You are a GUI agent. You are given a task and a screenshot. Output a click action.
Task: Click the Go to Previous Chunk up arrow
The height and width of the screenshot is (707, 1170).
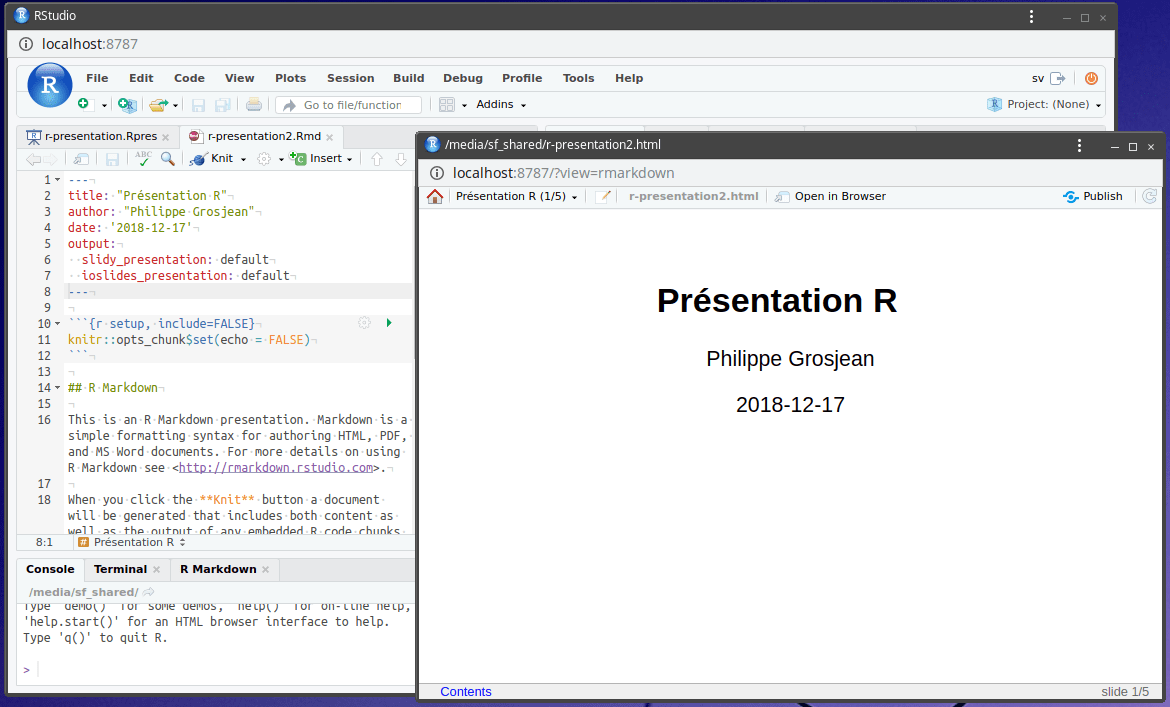[377, 159]
